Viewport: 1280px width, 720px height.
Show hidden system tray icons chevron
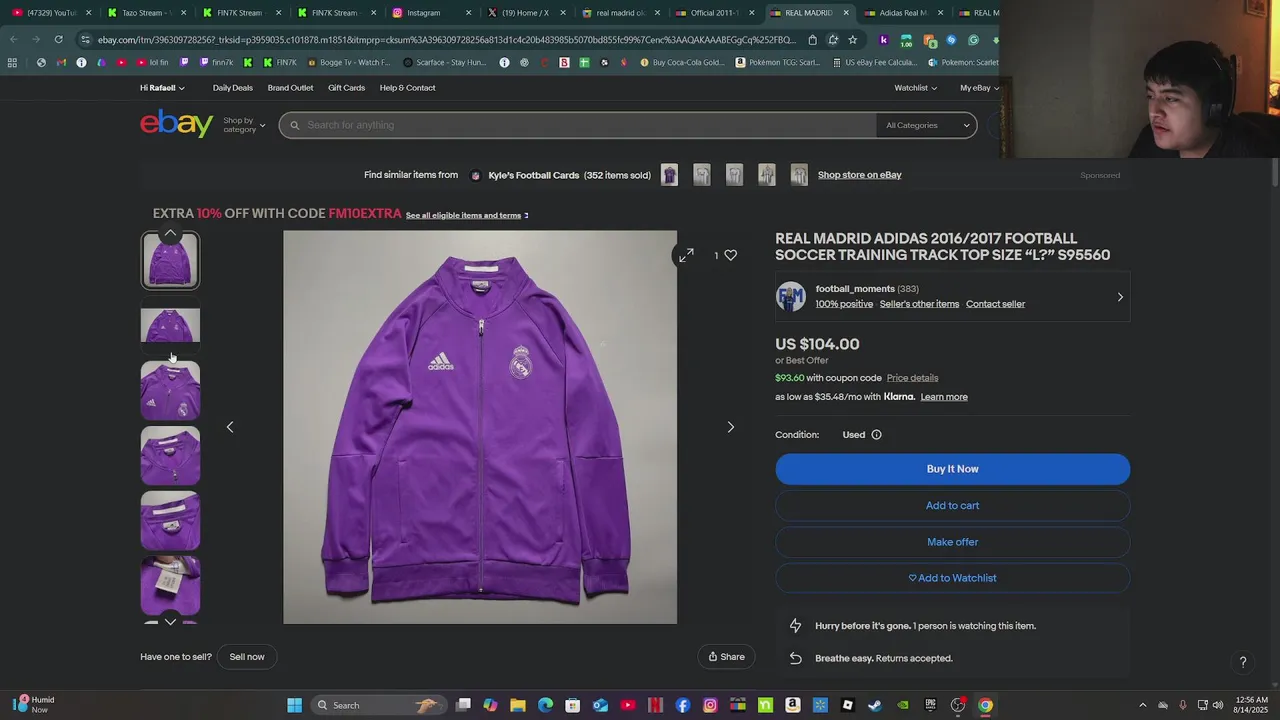pyautogui.click(x=1143, y=705)
